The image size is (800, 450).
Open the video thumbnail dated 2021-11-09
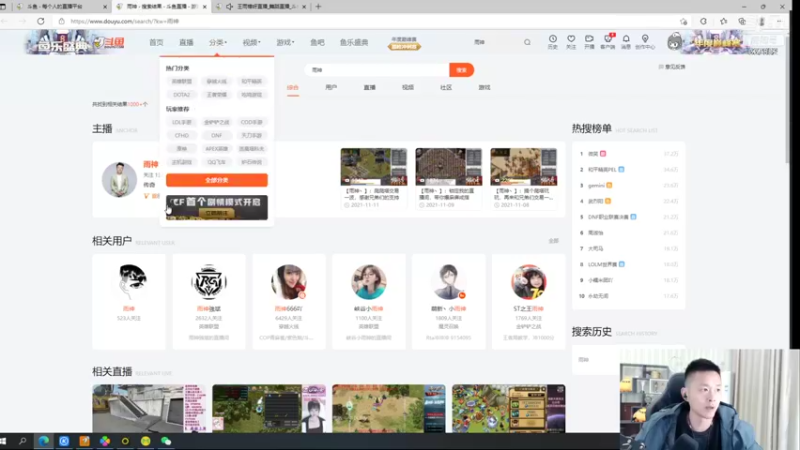coord(448,167)
